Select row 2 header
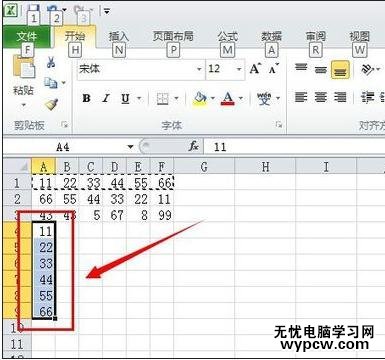 tap(17, 199)
